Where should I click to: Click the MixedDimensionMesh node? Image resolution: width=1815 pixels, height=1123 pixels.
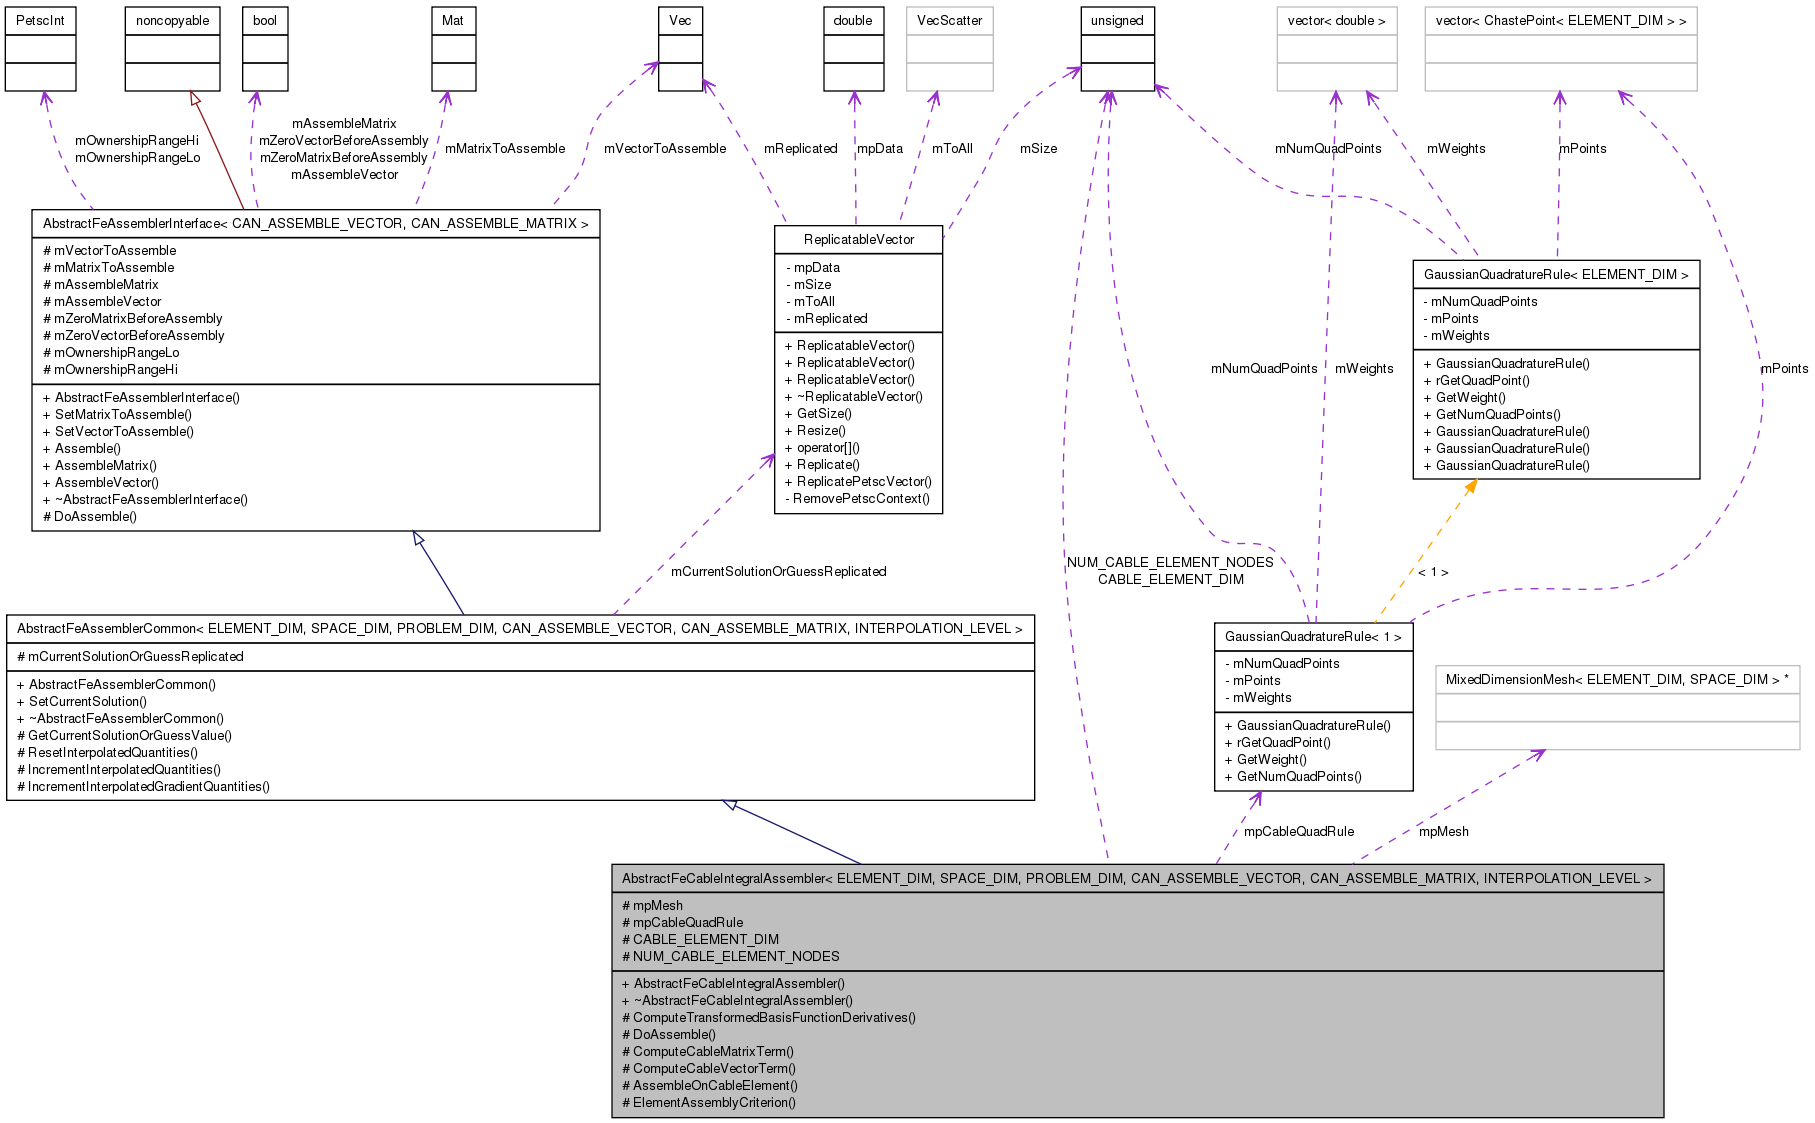tap(1617, 707)
